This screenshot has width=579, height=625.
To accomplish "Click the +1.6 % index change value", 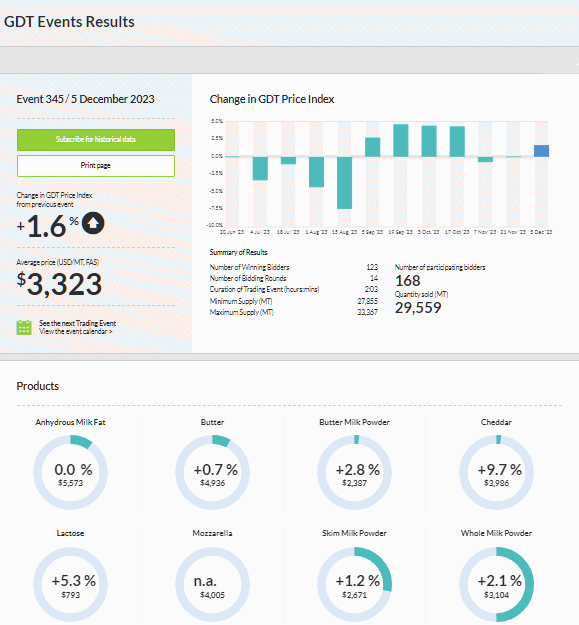I will [48, 226].
